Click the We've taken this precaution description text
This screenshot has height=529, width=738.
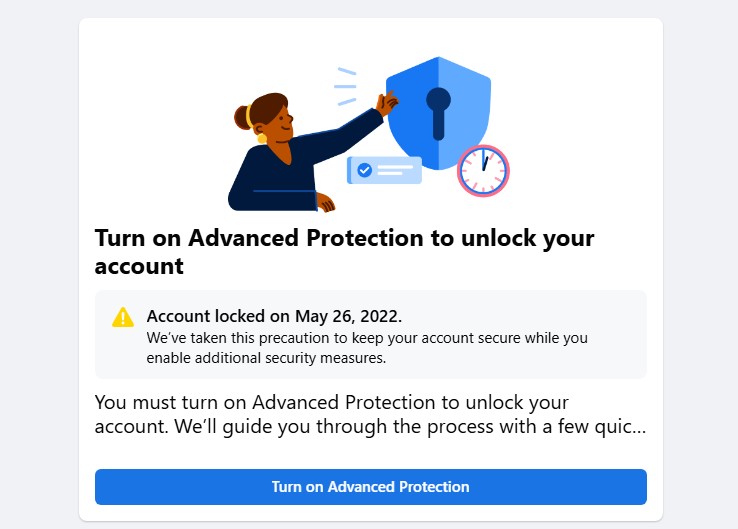tap(367, 348)
